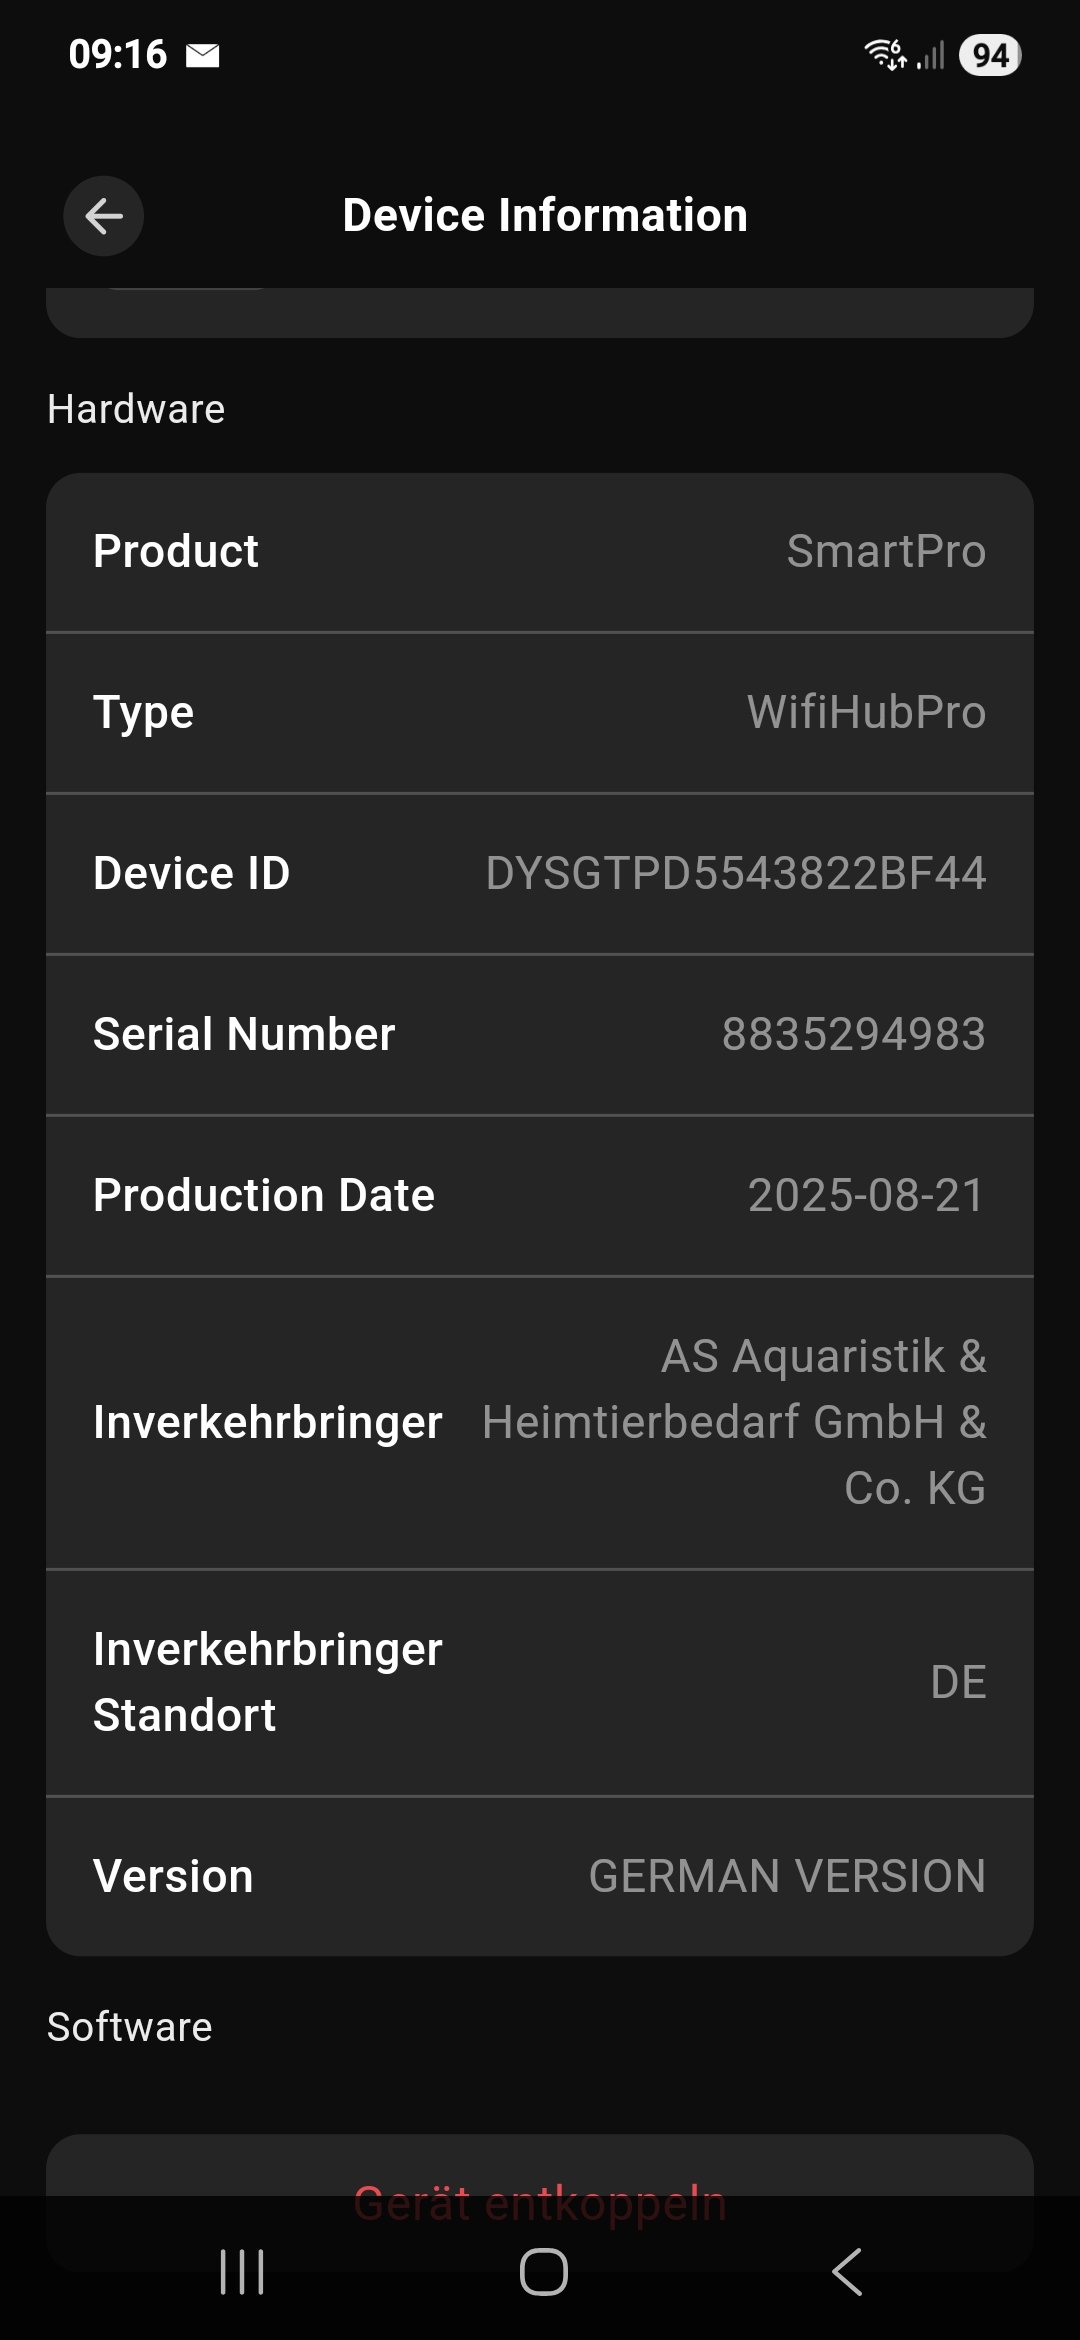Select the Production Date row
Viewport: 1080px width, 2340px height.
(540, 1196)
